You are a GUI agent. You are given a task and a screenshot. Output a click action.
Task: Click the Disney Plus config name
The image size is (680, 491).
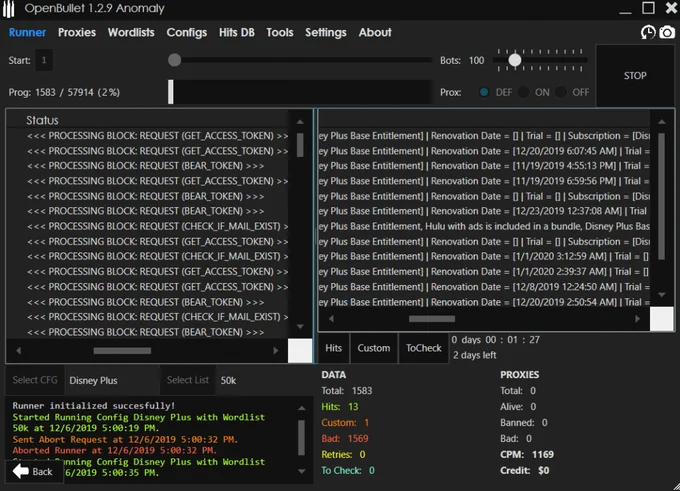(93, 380)
